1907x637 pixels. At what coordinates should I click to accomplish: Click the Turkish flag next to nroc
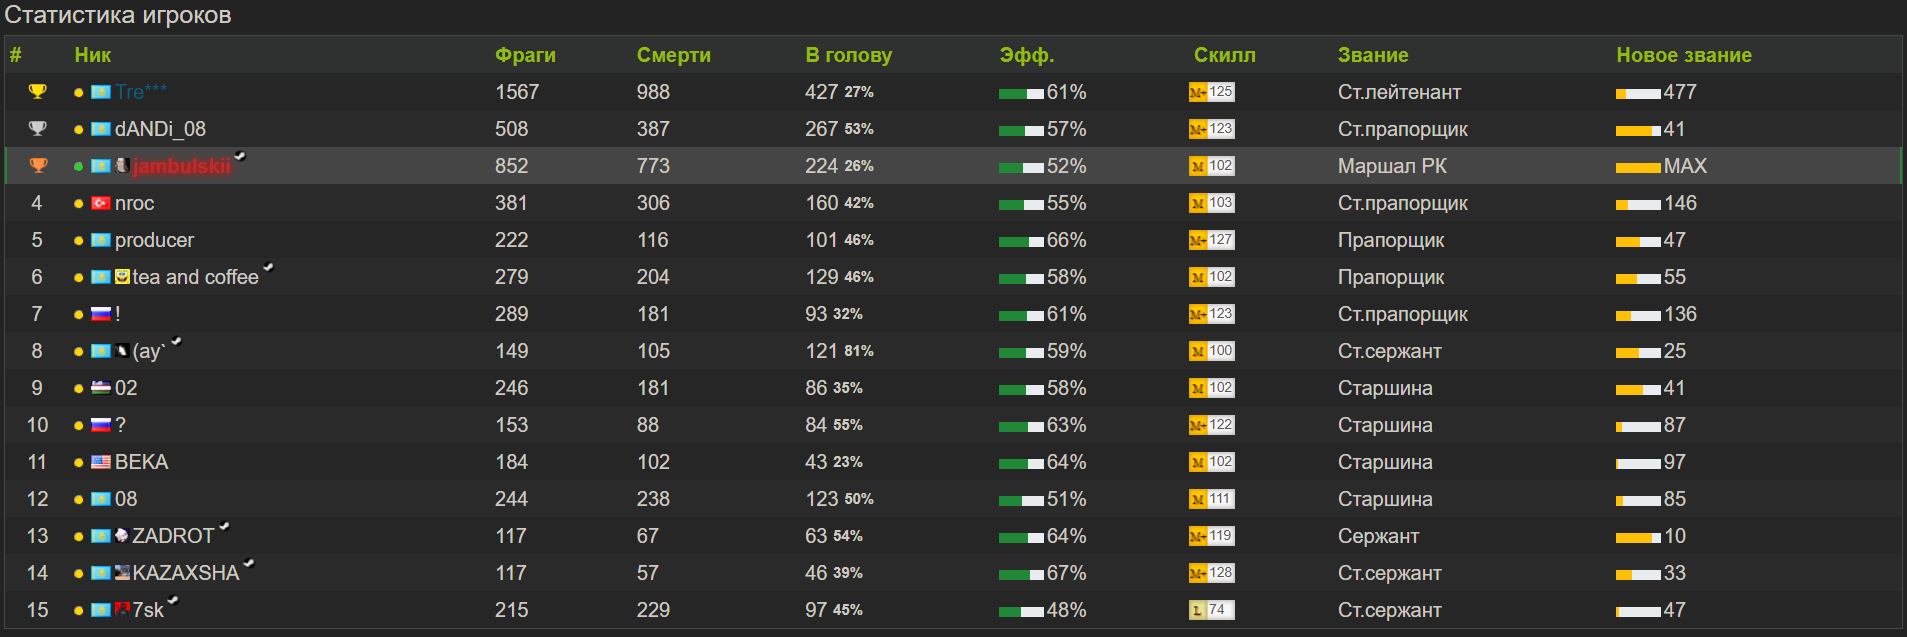click(x=101, y=203)
